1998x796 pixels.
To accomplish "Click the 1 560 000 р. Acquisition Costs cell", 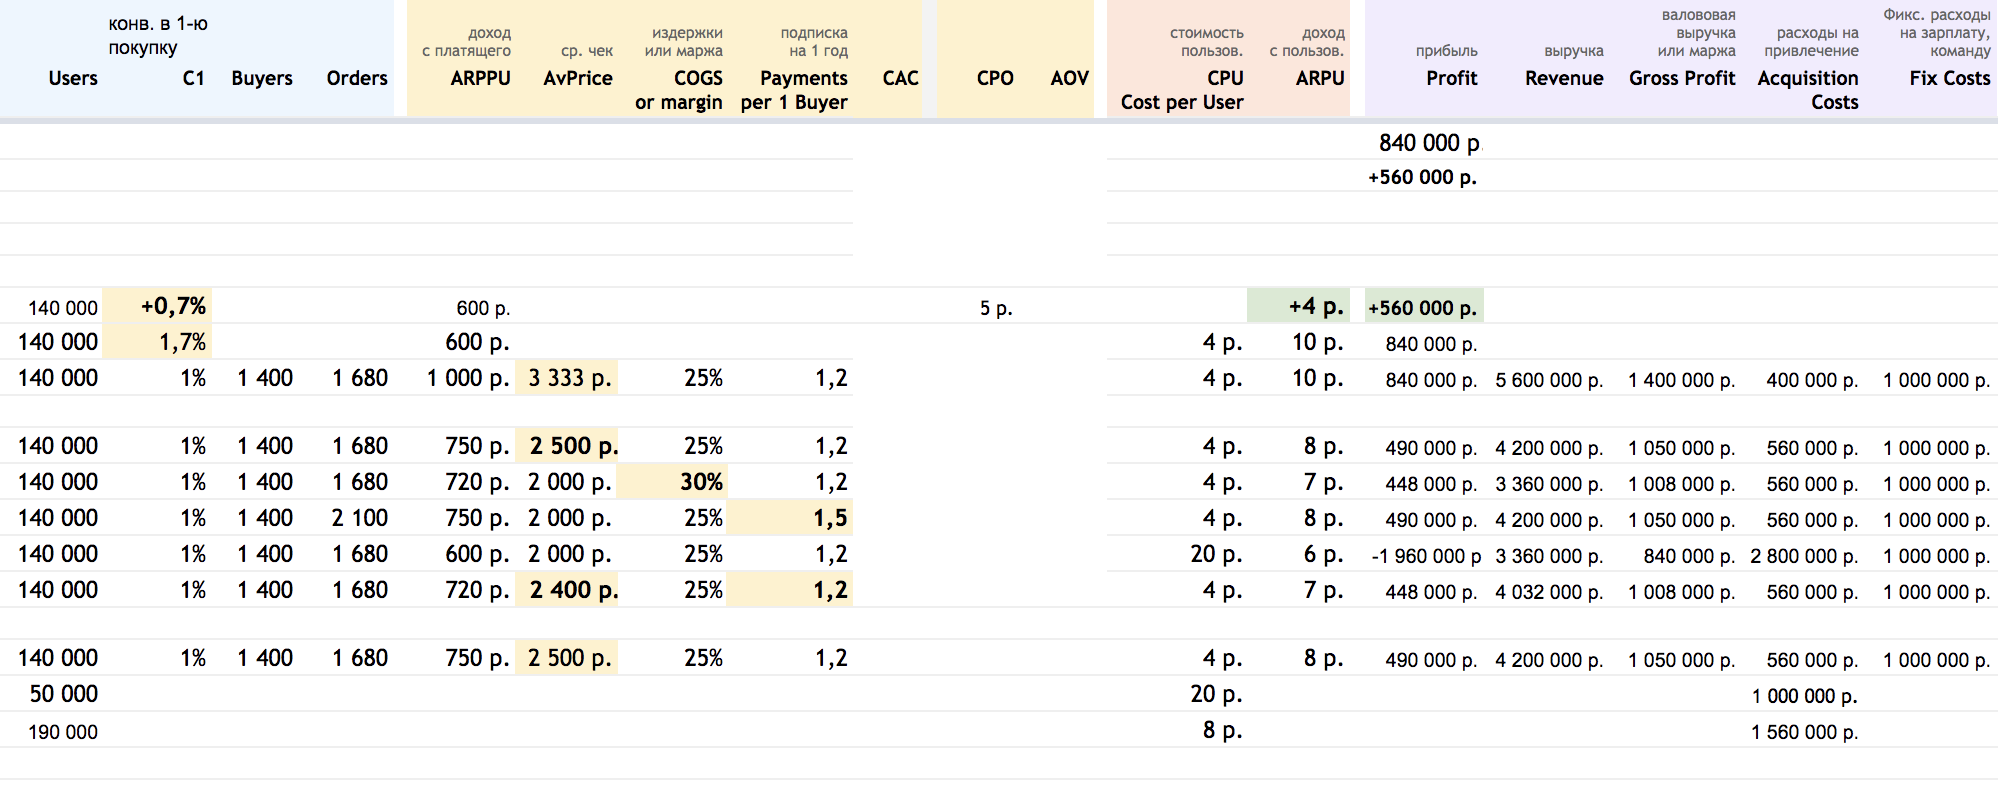I will pyautogui.click(x=1804, y=732).
